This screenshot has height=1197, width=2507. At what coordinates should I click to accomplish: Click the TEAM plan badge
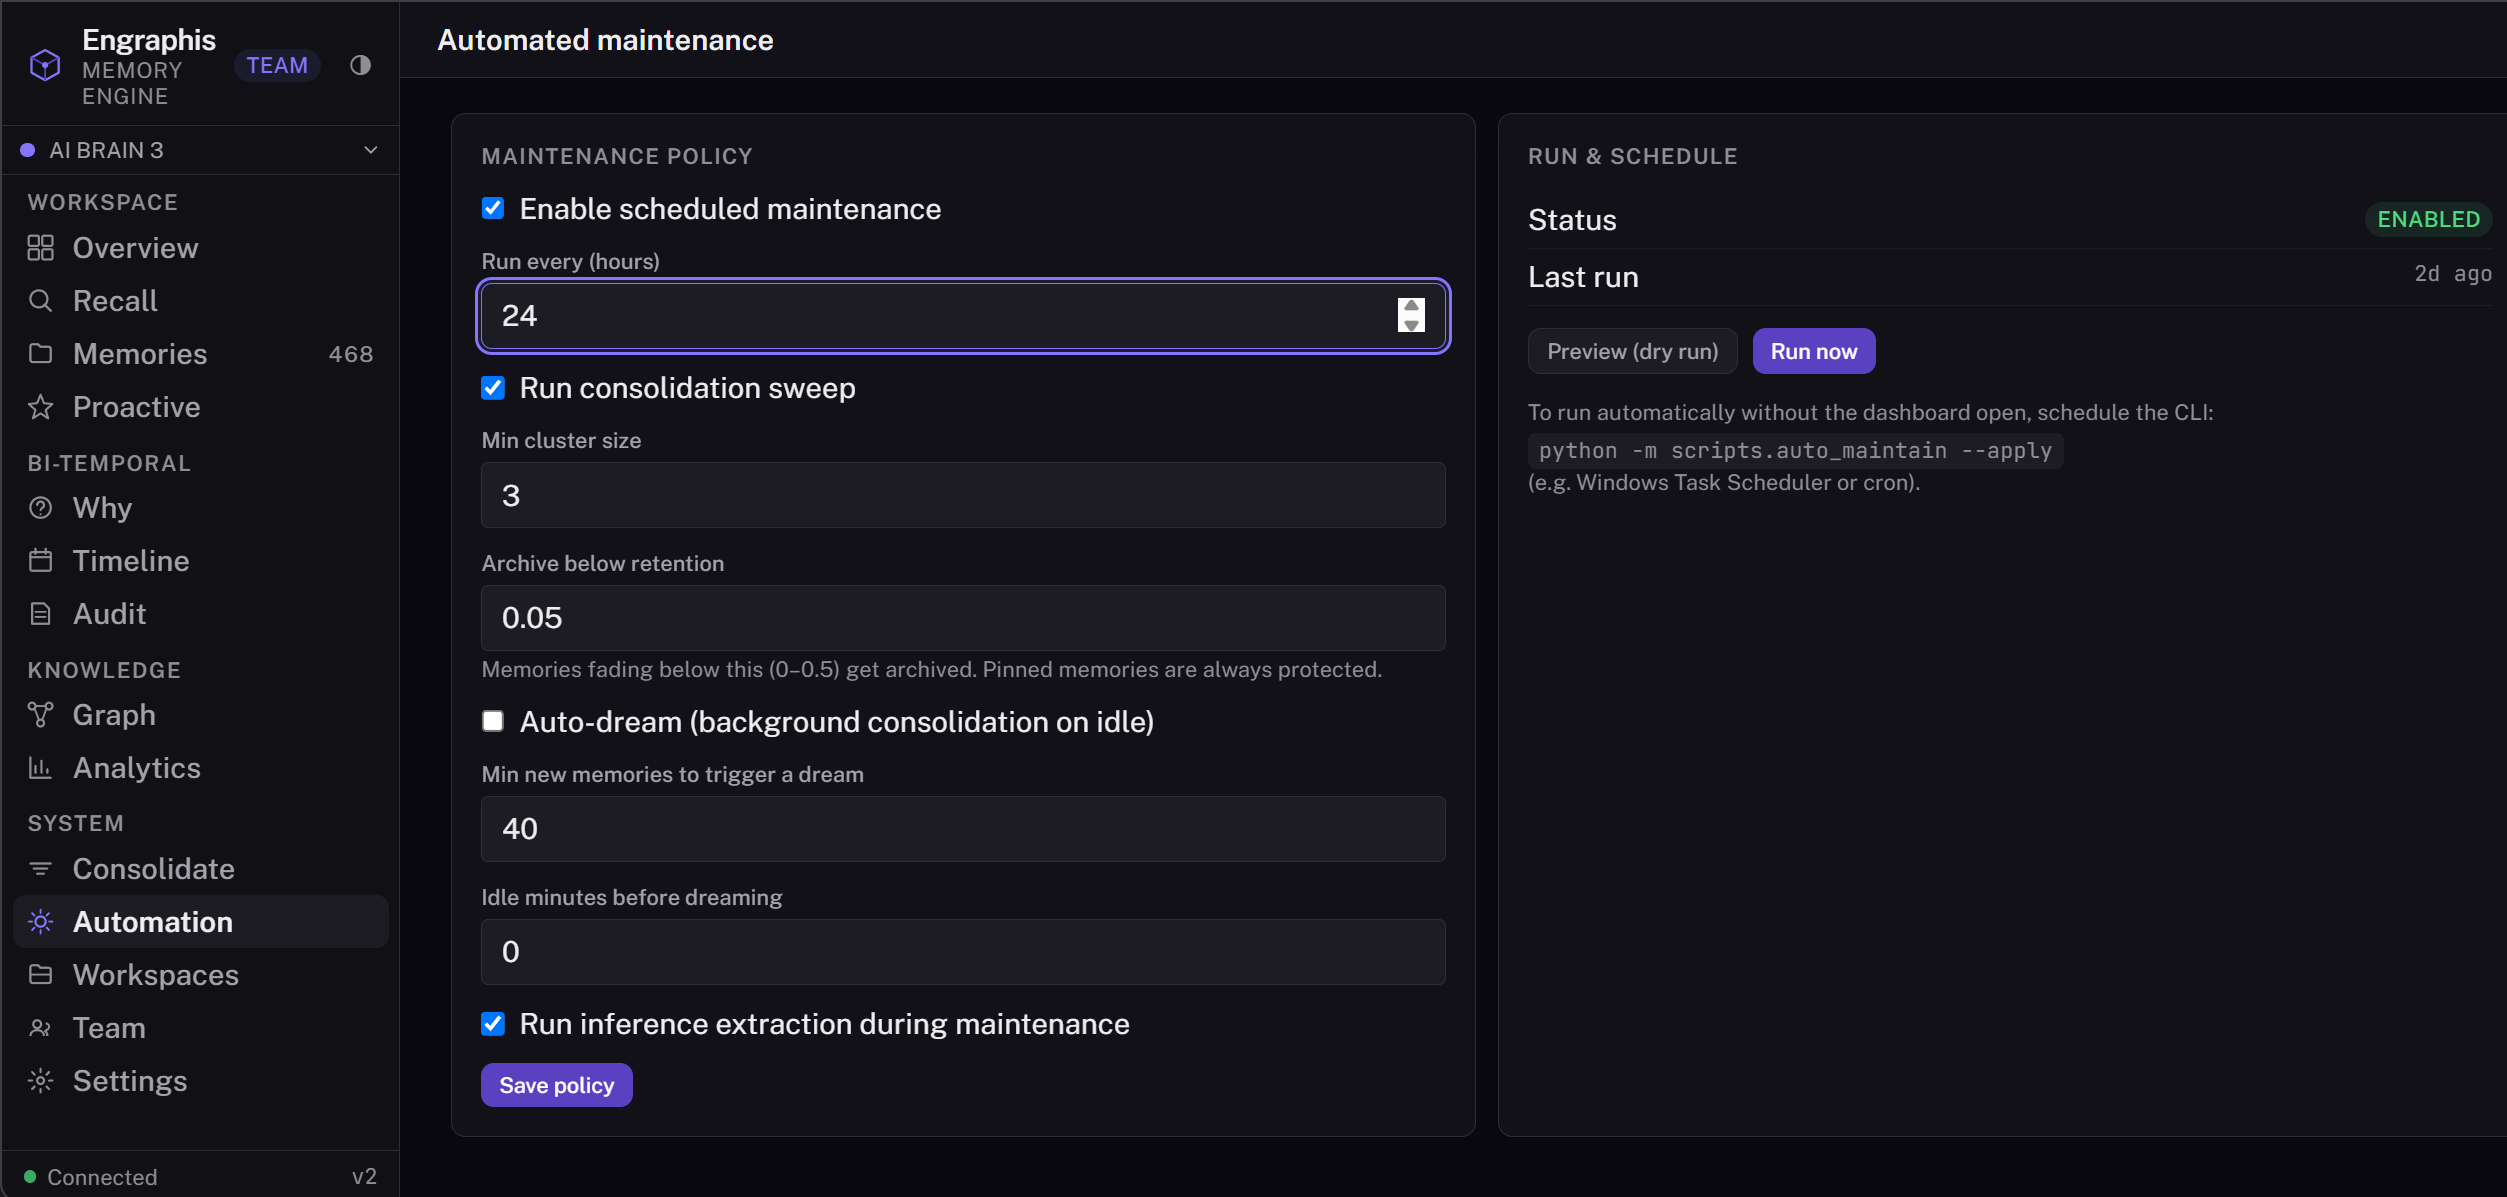tap(277, 66)
